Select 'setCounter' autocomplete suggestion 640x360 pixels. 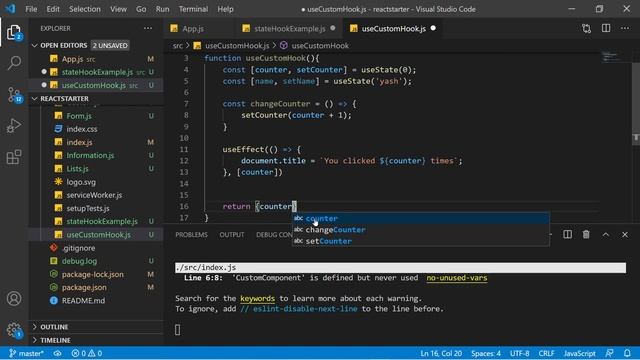click(421, 241)
